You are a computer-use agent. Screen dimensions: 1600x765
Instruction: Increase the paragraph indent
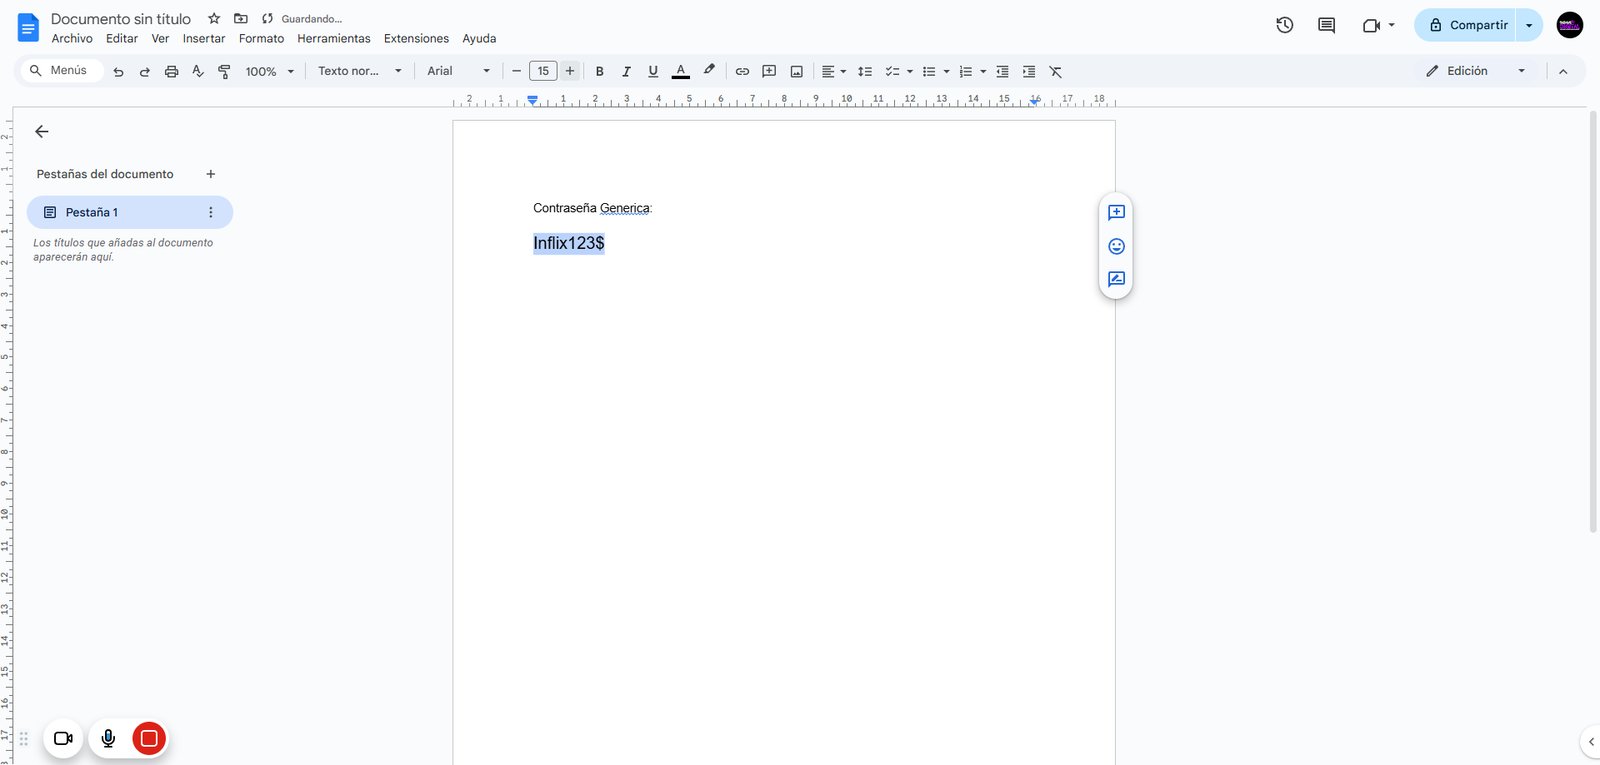[x=1029, y=71]
